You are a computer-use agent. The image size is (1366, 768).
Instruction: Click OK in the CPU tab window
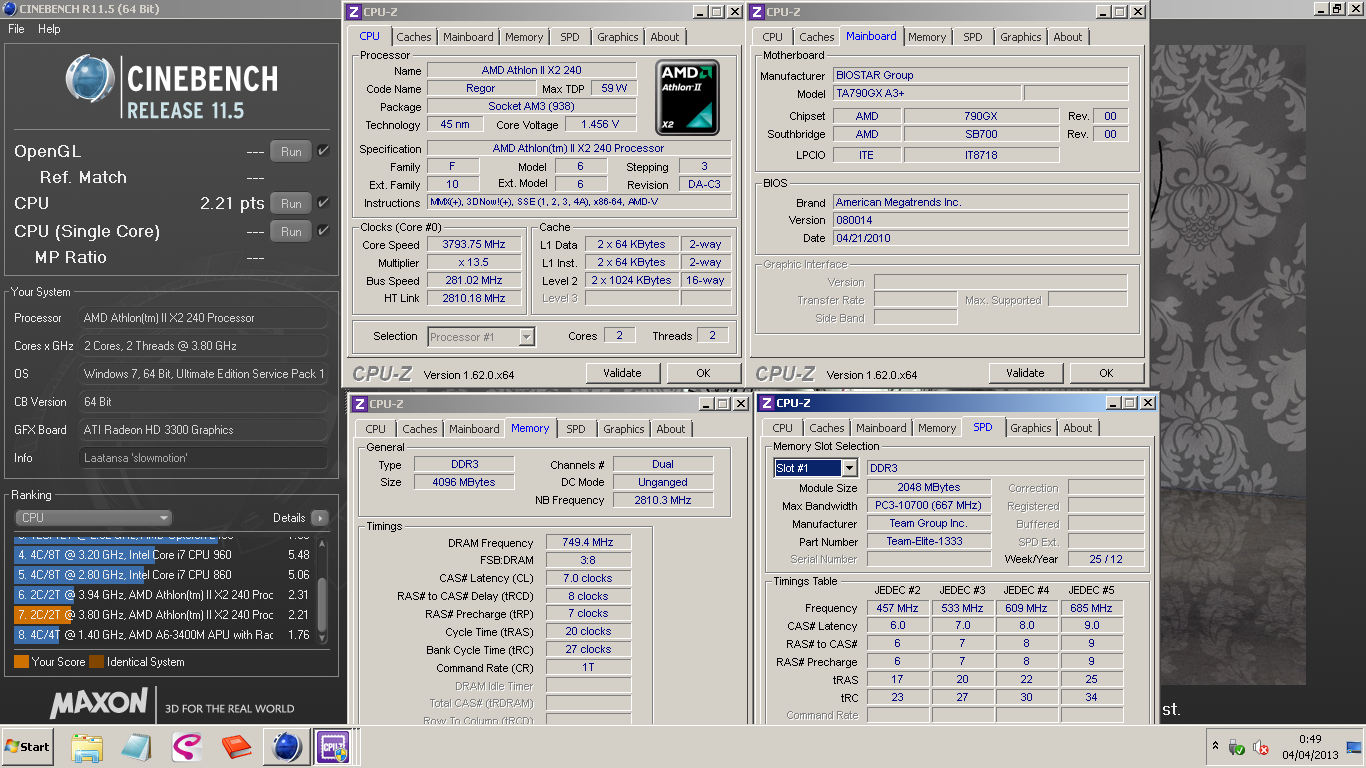[x=703, y=373]
